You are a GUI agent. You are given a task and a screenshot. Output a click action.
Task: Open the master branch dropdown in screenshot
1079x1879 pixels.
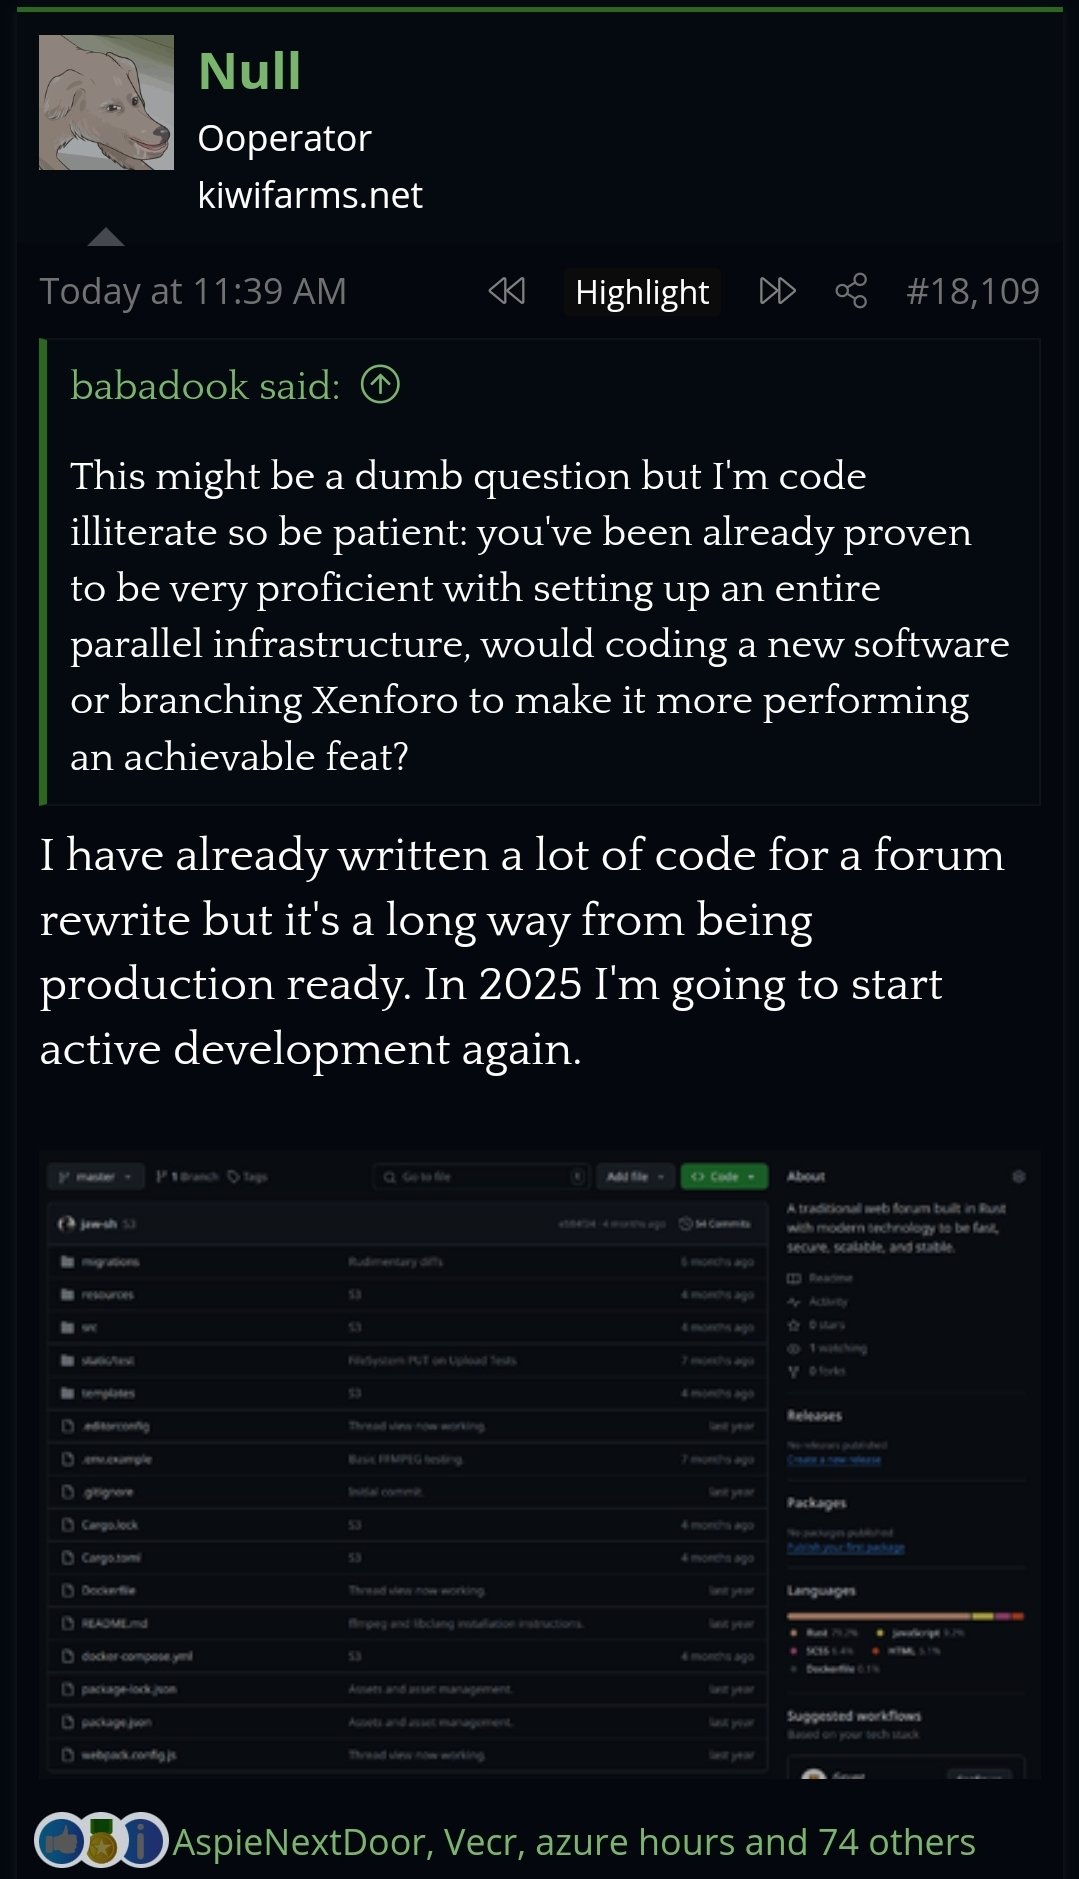pyautogui.click(x=96, y=1177)
